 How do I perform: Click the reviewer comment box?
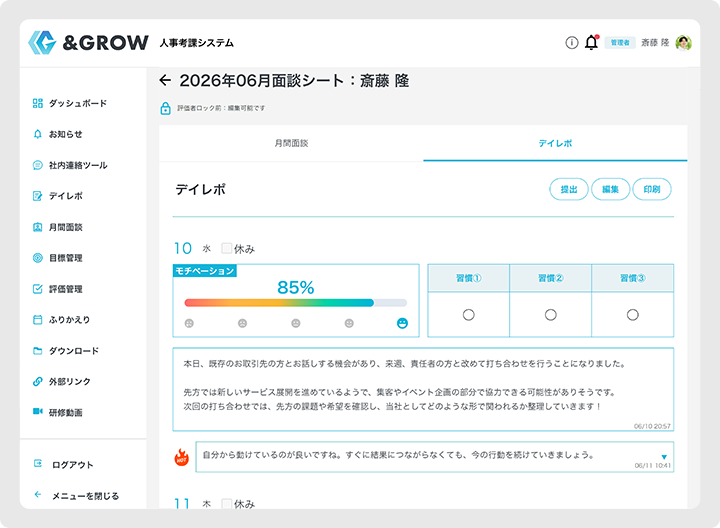[x=435, y=457]
